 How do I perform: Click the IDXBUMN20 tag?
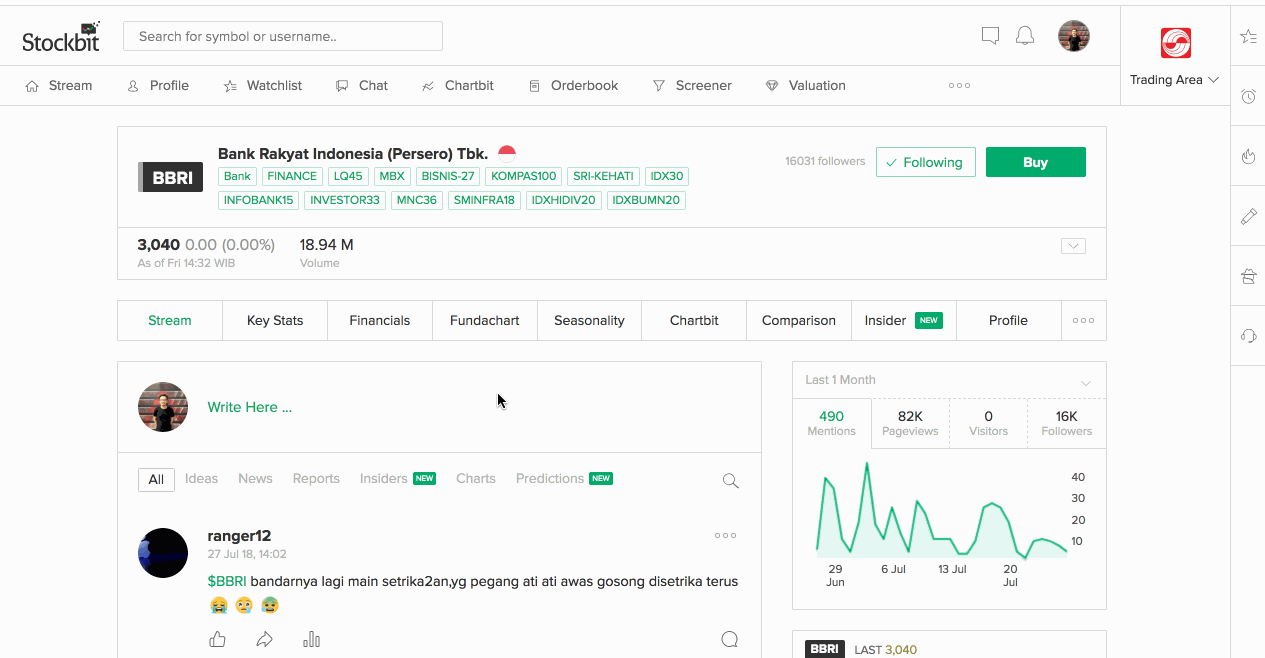(x=646, y=200)
